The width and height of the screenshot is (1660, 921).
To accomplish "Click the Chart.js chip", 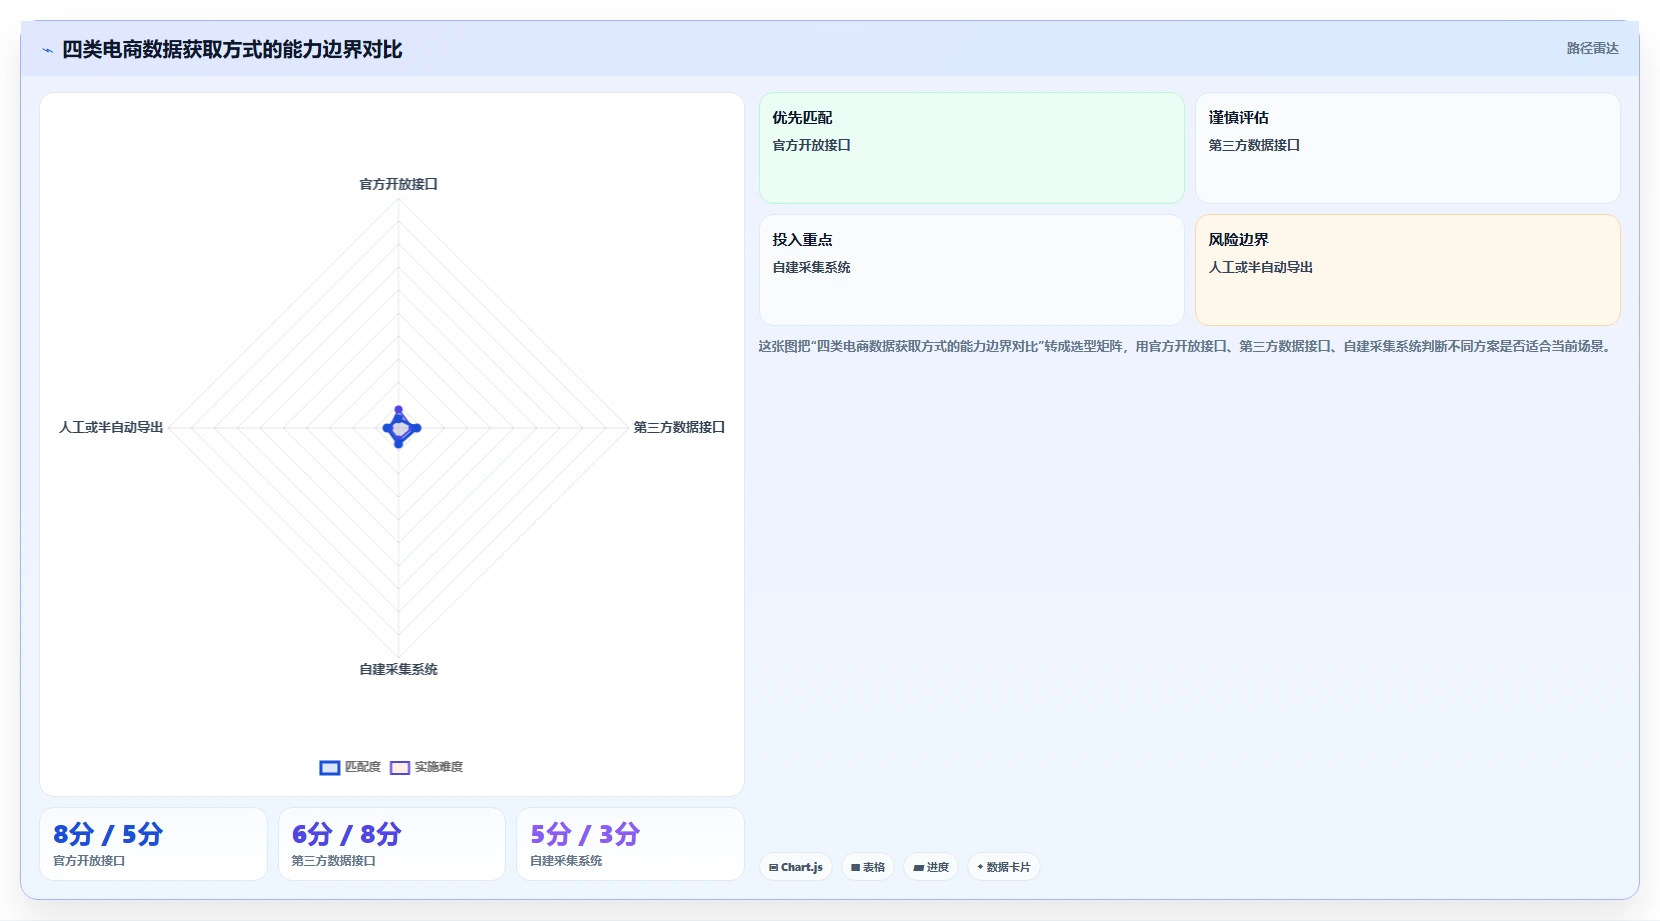I will (x=796, y=867).
